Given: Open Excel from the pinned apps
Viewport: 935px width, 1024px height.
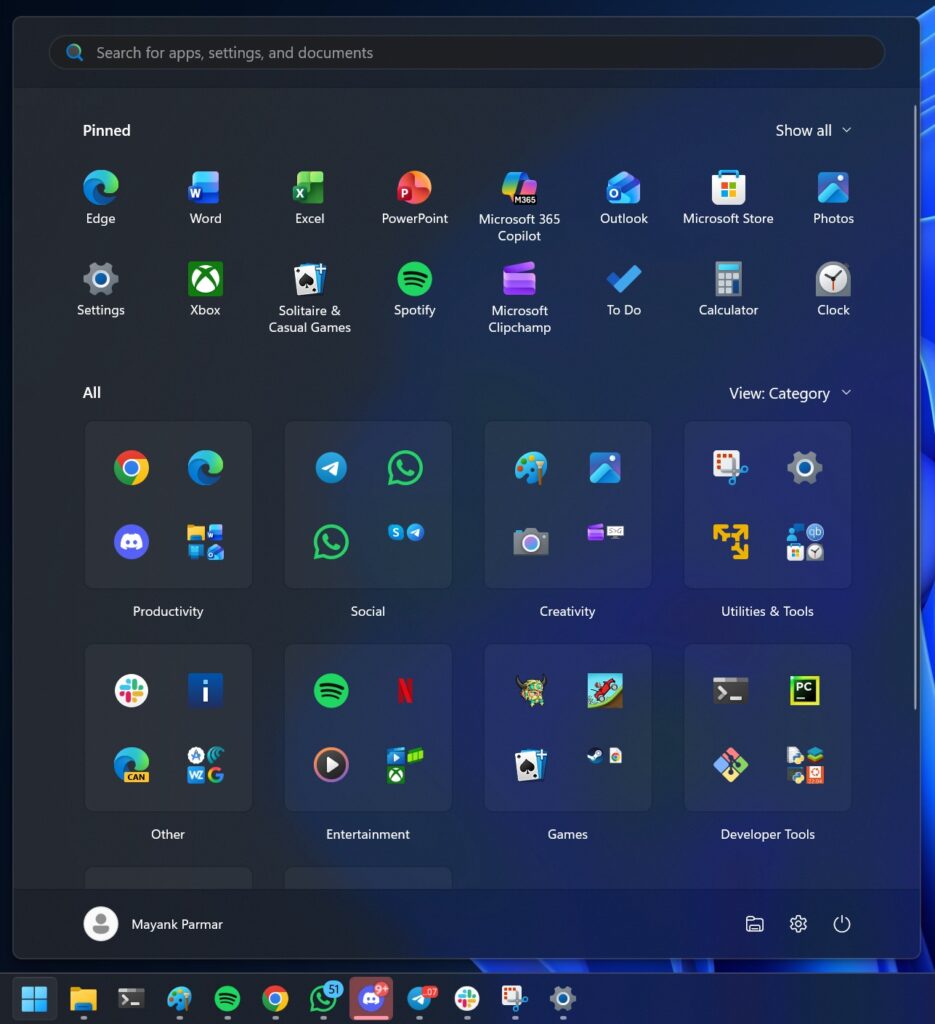Looking at the screenshot, I should click(x=309, y=186).
